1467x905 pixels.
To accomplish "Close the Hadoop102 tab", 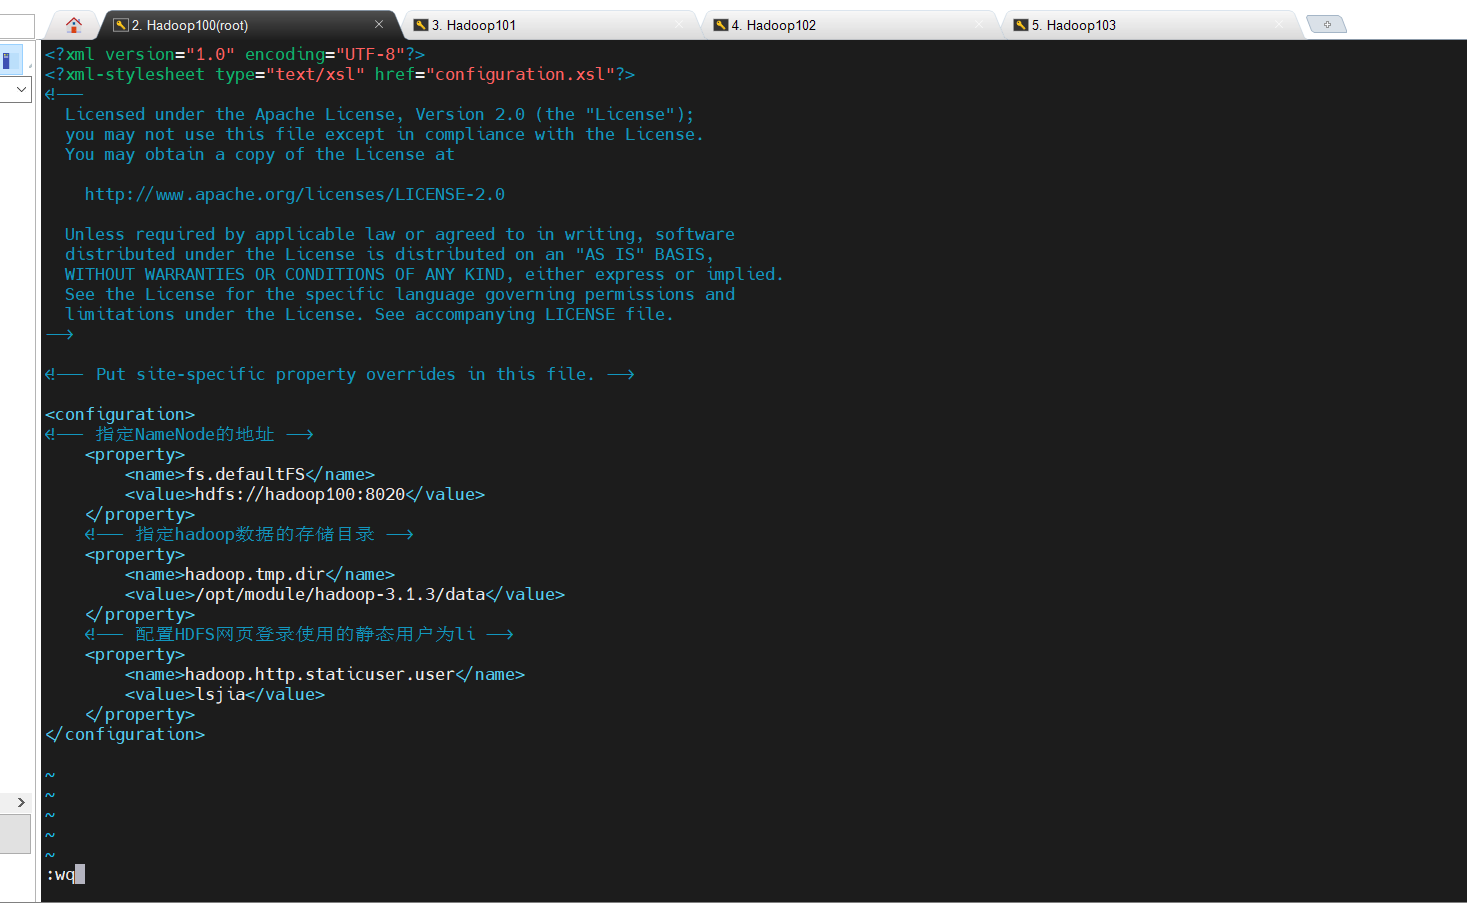I will (979, 24).
